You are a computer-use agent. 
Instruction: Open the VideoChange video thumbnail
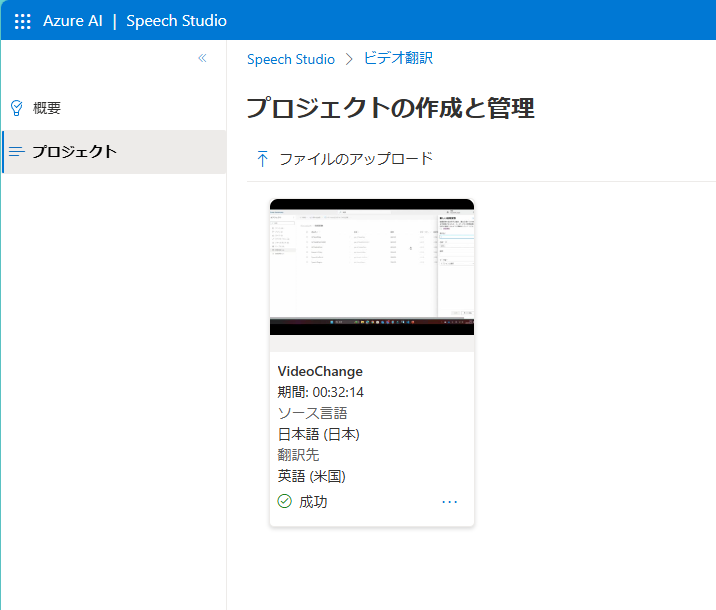pos(372,267)
